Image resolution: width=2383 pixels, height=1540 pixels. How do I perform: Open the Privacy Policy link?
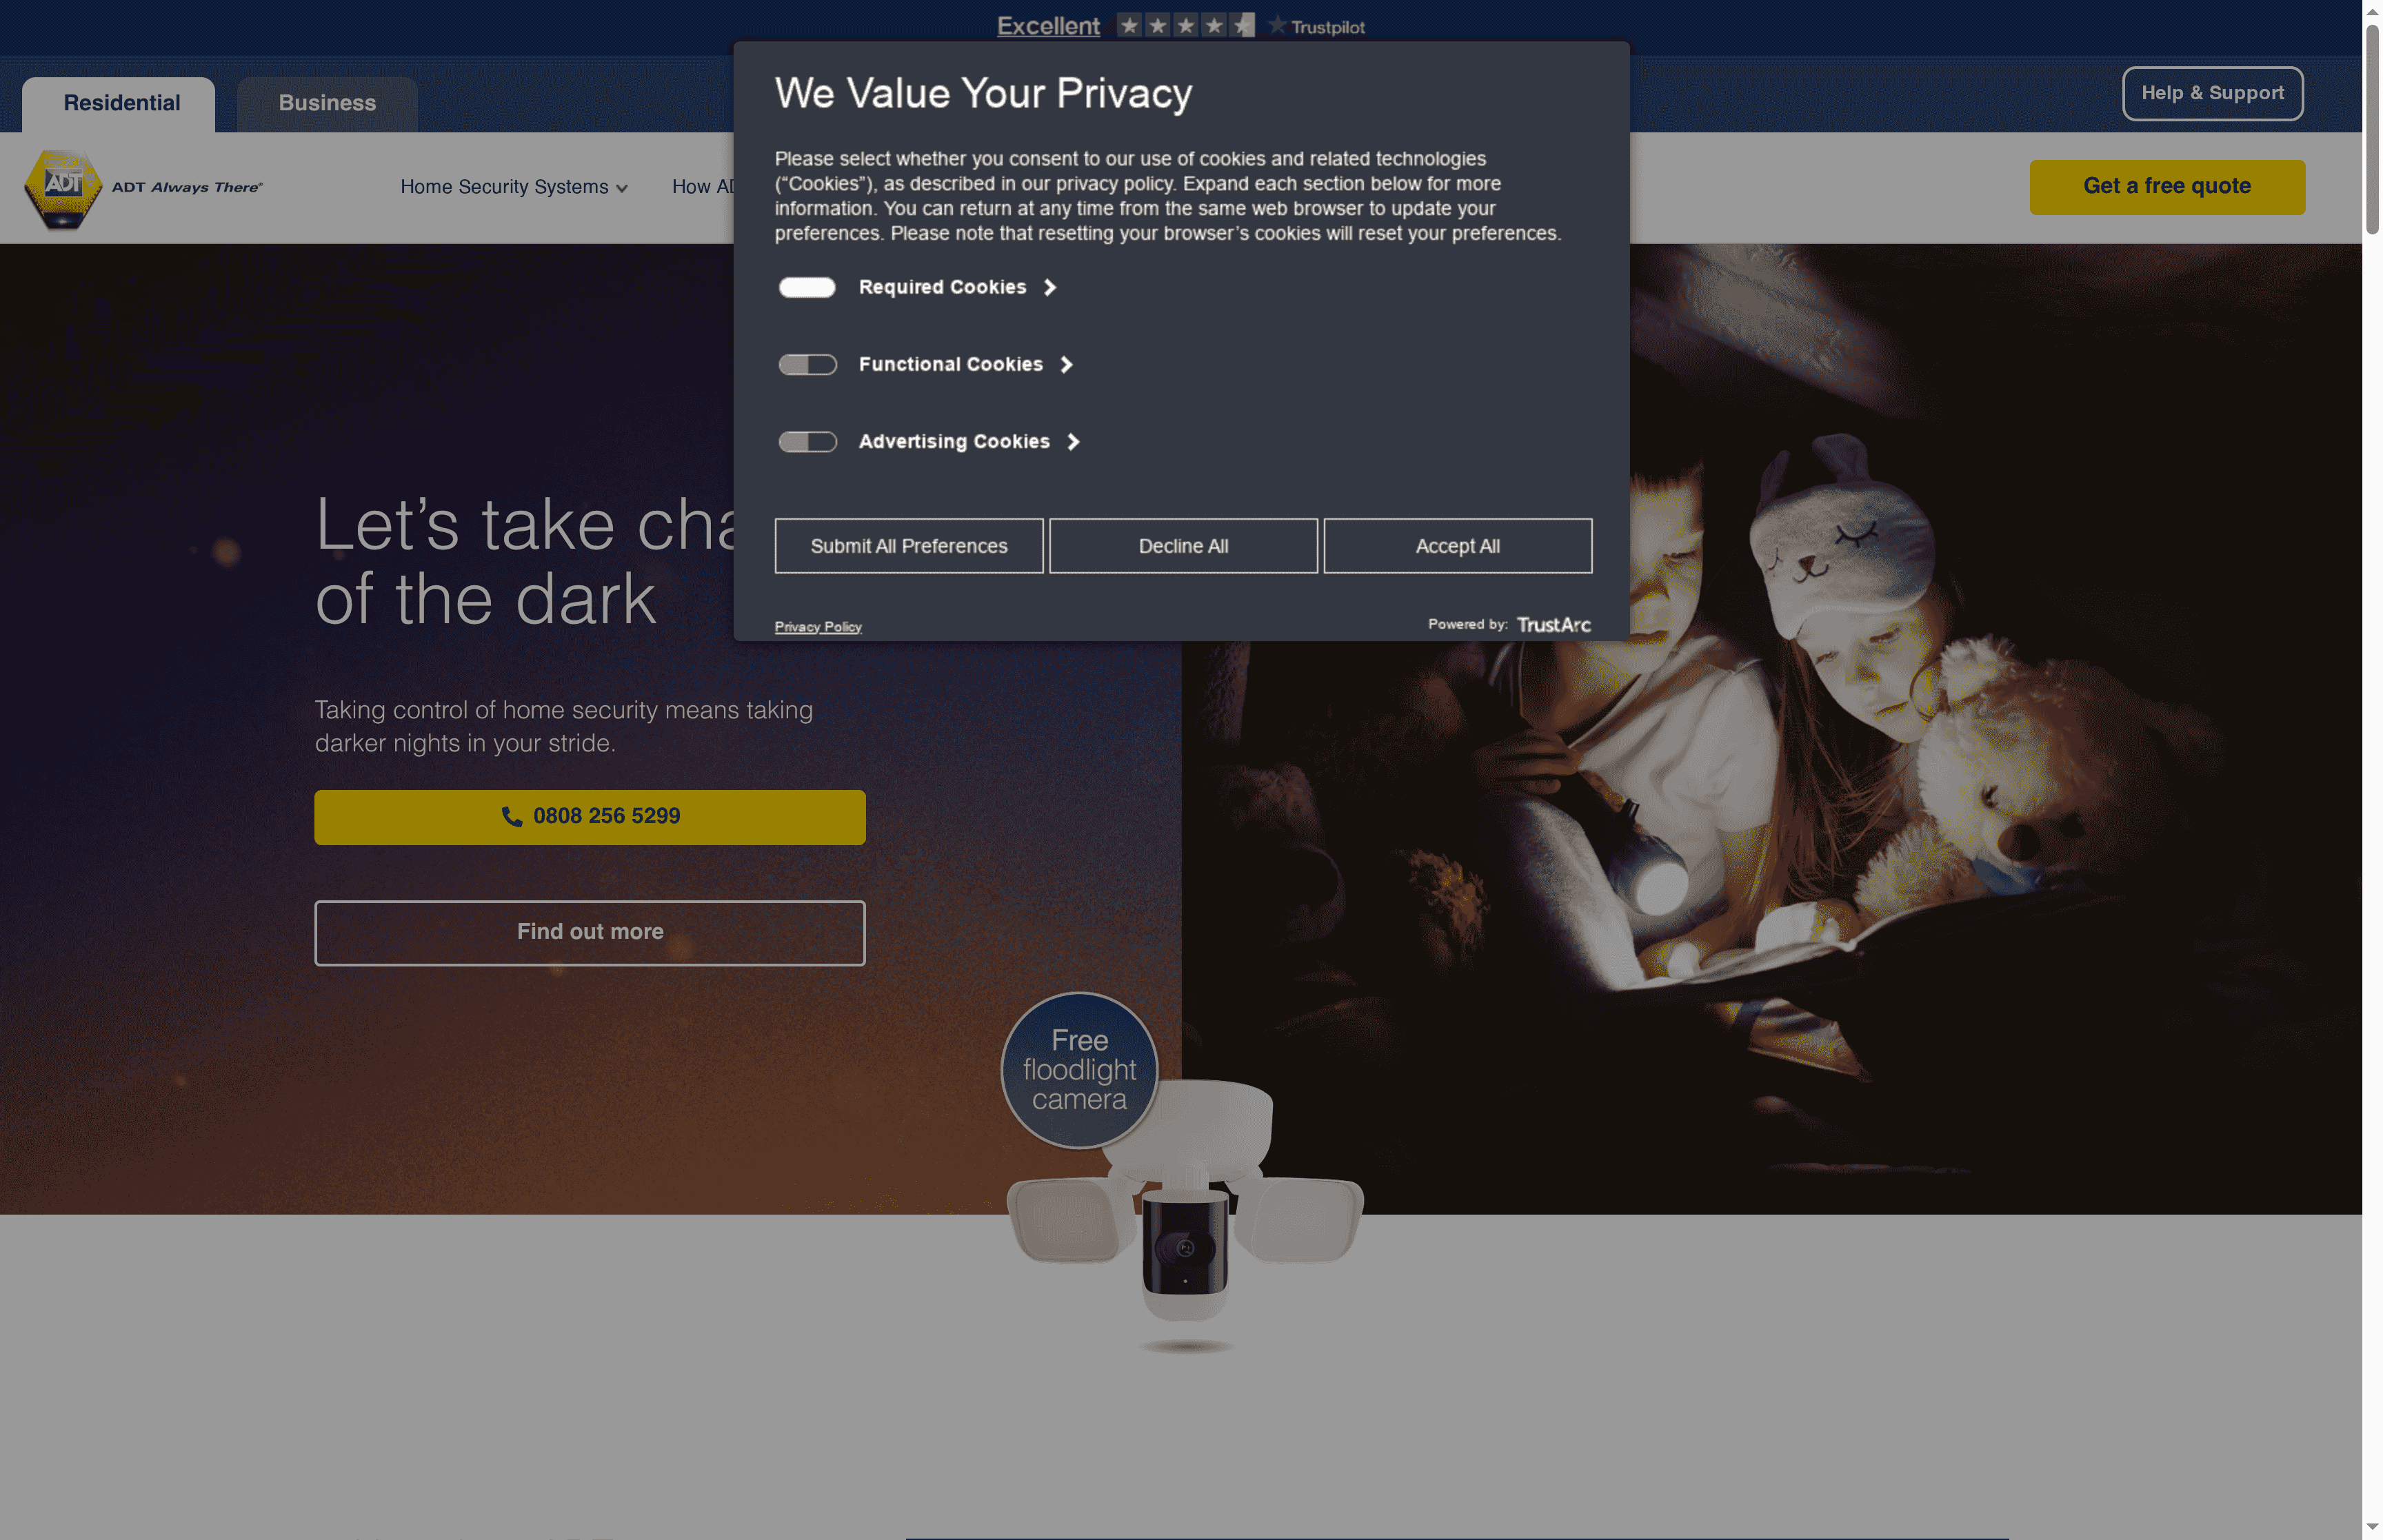point(818,626)
